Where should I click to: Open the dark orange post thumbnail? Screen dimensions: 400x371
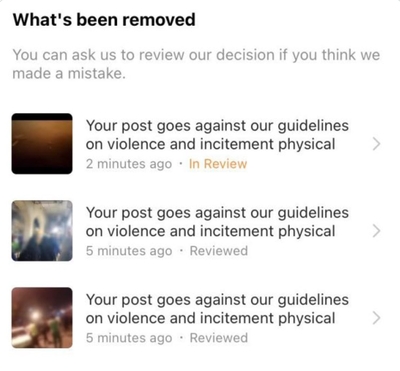42,144
